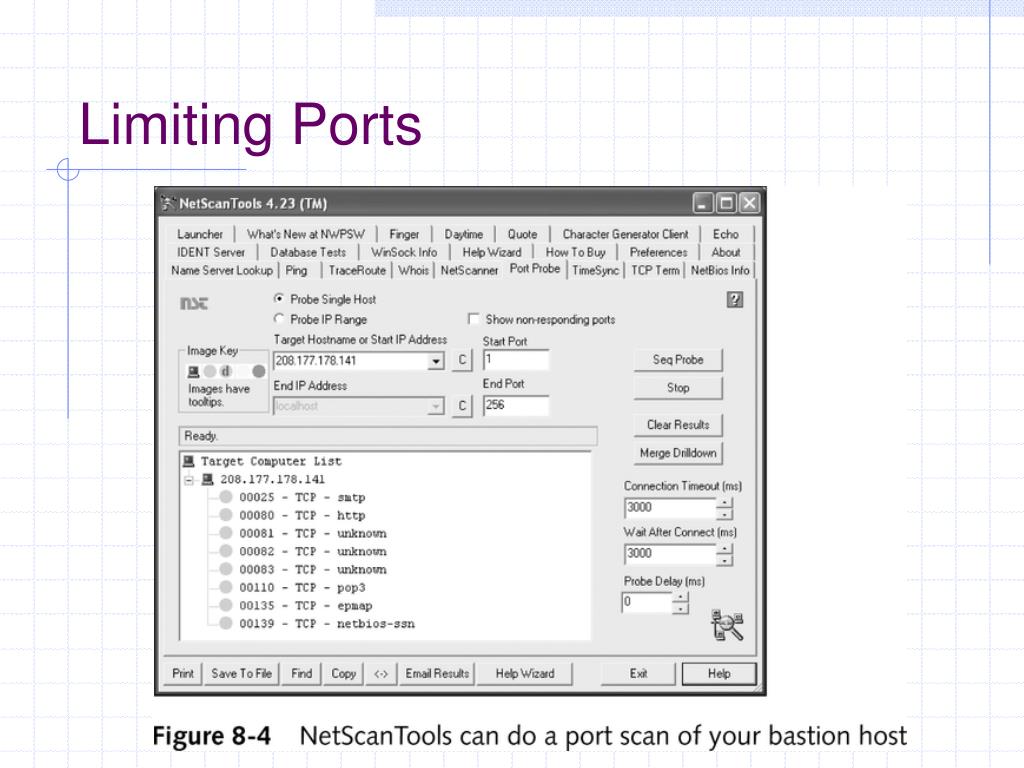
Task: Click the Probe Delay value field
Action: 647,603
